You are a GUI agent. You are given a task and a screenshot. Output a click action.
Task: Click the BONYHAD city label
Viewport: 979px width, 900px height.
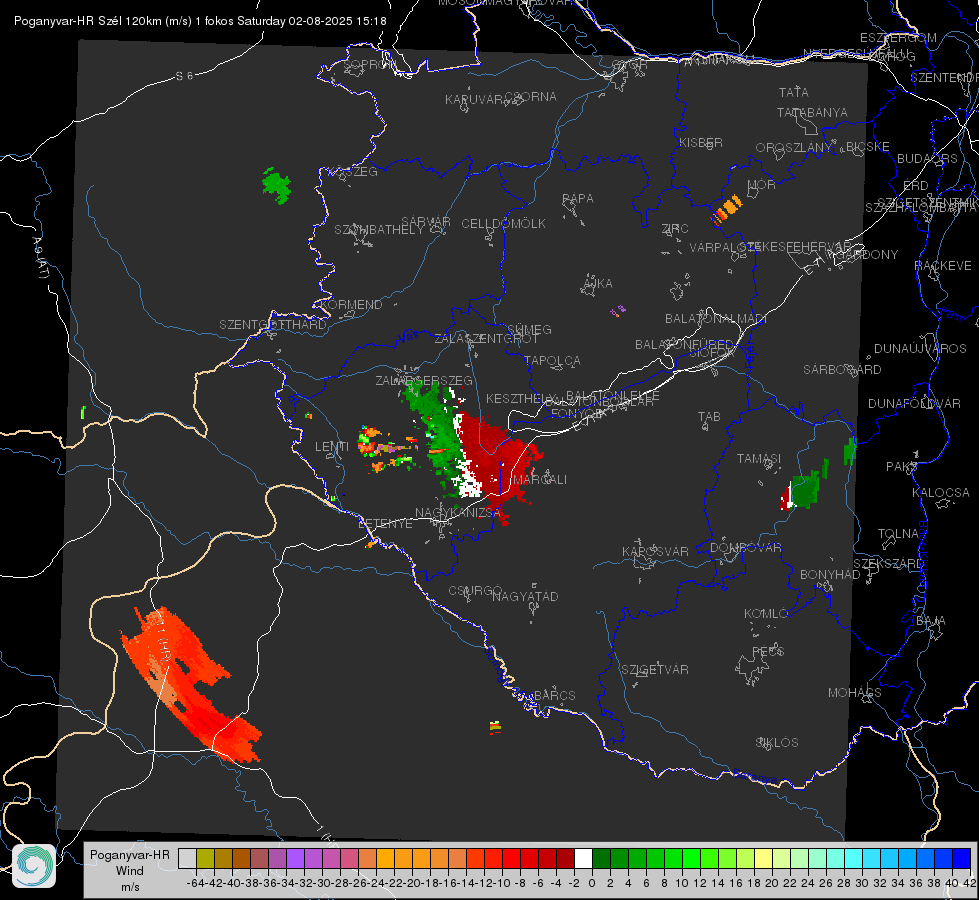830,575
